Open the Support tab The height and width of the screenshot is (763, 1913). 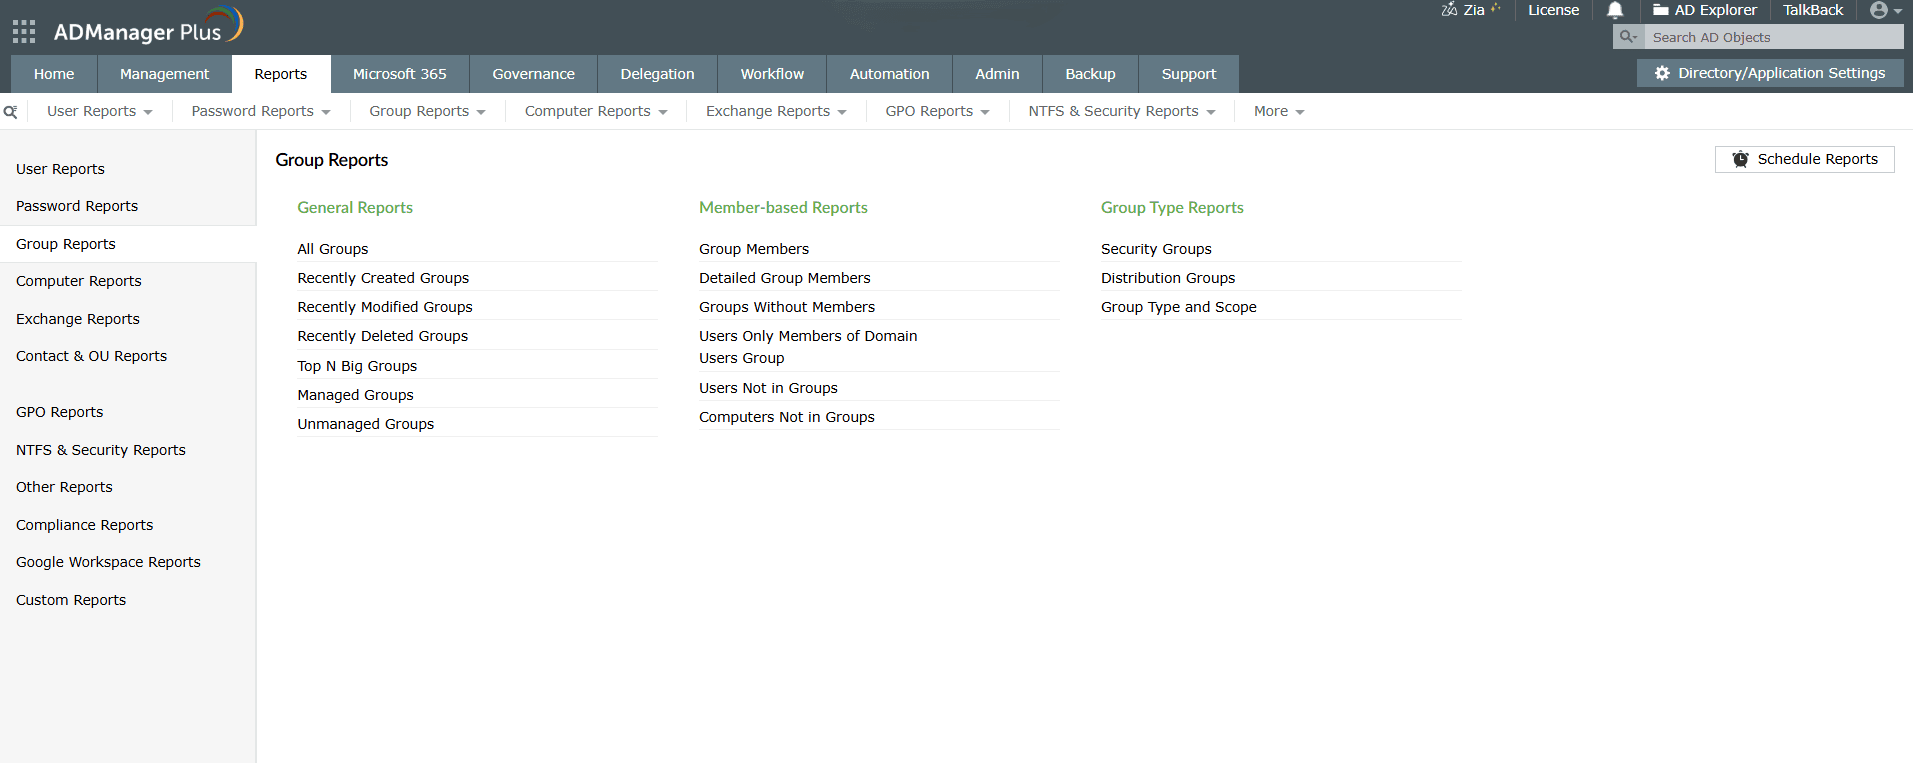[1189, 74]
